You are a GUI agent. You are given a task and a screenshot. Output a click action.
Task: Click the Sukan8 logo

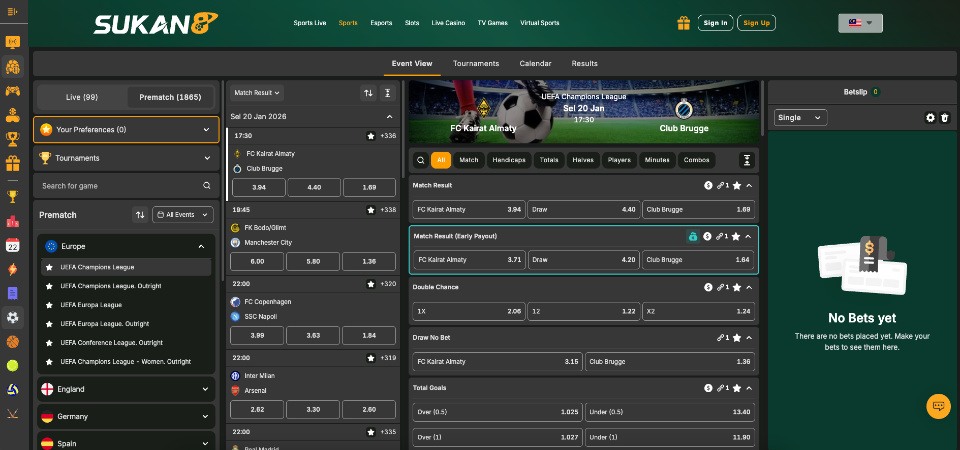coord(156,23)
